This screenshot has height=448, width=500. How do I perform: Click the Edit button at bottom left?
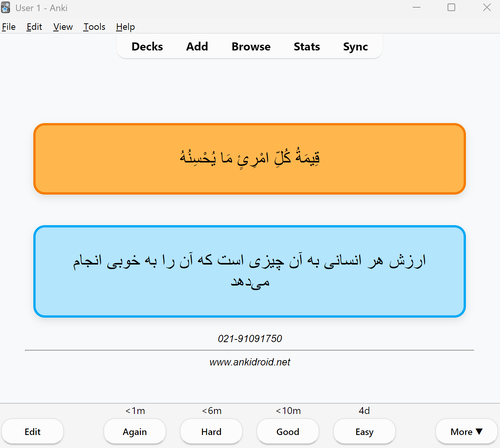click(x=32, y=432)
